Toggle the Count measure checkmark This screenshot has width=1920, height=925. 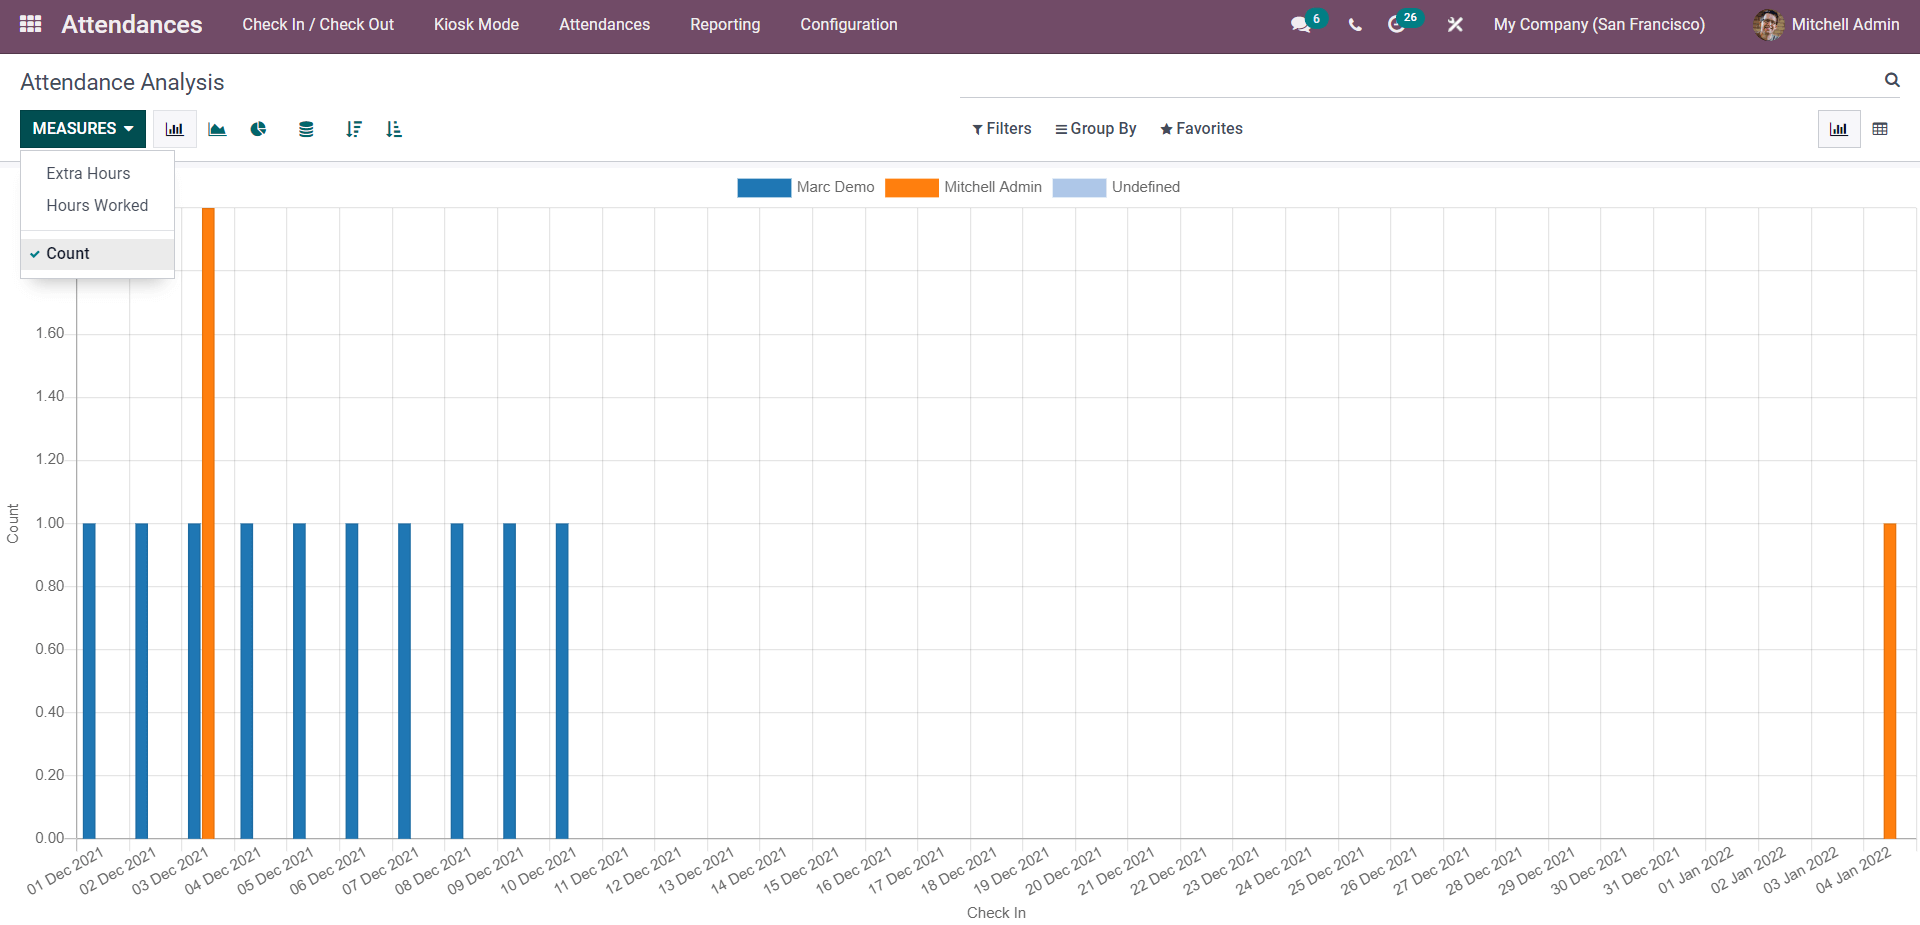[68, 254]
